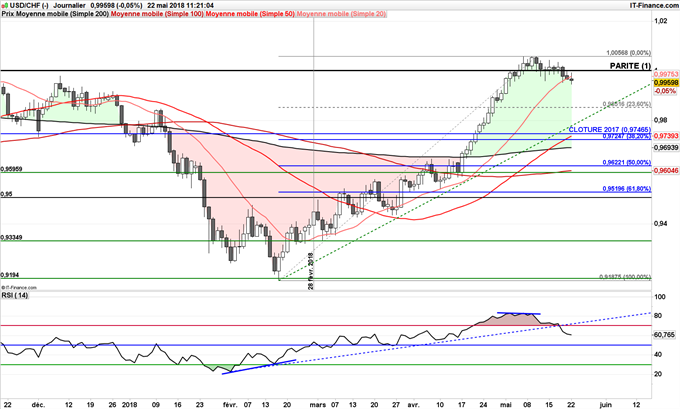This screenshot has height=409, width=680.
Task: Click the févr. label on date axis
Action: (230, 405)
